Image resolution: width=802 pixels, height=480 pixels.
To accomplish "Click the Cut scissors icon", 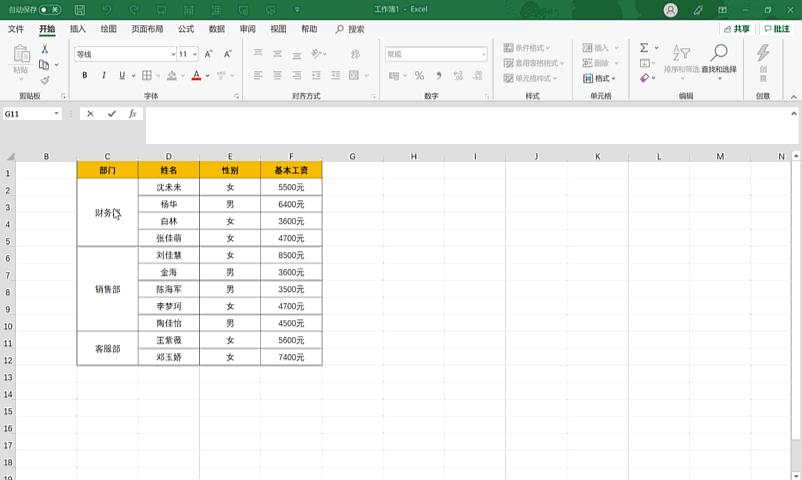I will click(x=44, y=49).
